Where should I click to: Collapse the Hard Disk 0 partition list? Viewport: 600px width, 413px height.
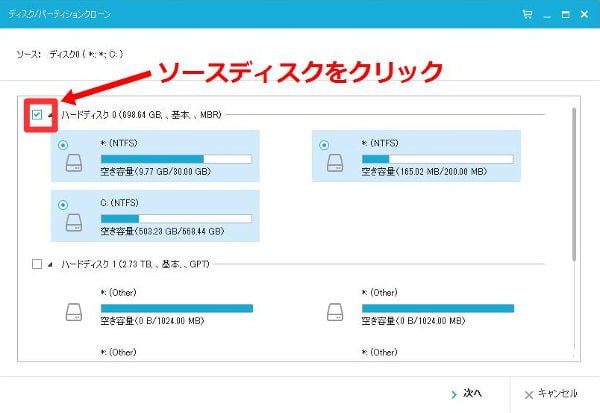pos(51,116)
